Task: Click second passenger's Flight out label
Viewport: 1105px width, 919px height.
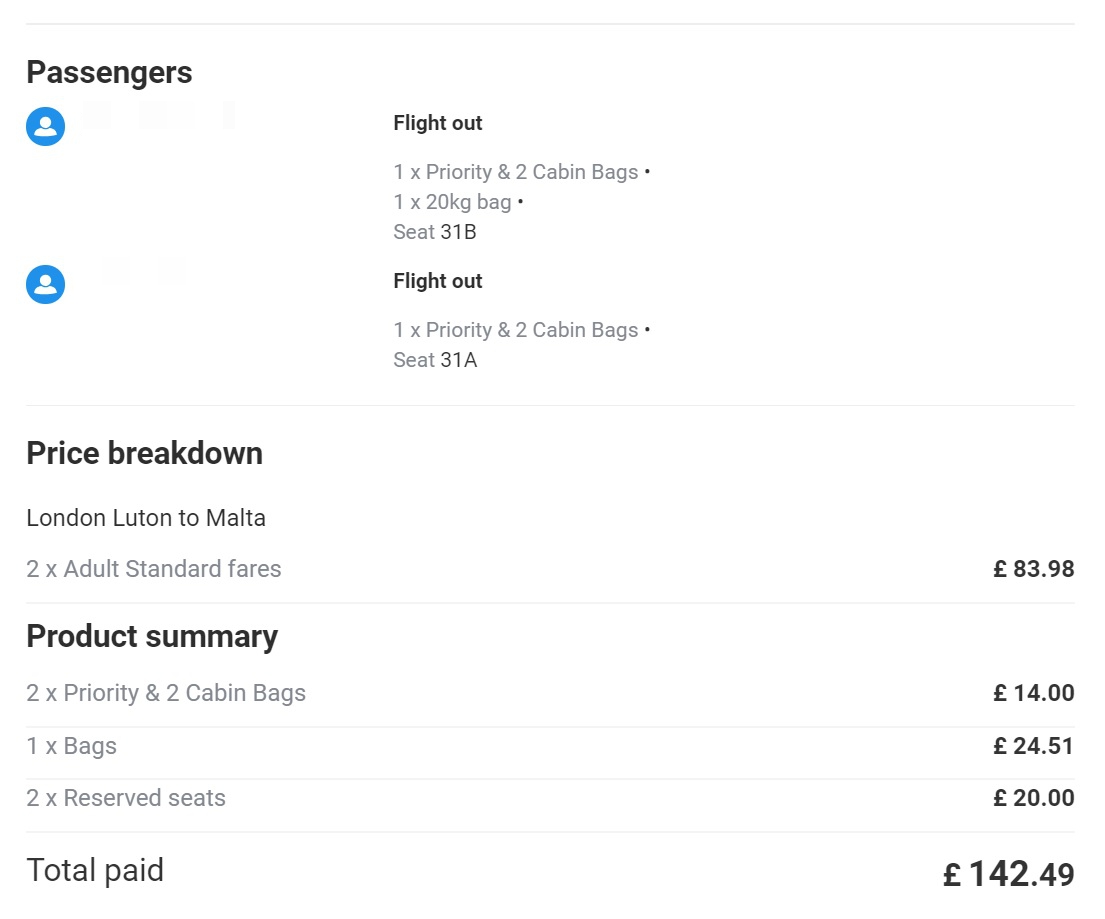Action: click(438, 280)
